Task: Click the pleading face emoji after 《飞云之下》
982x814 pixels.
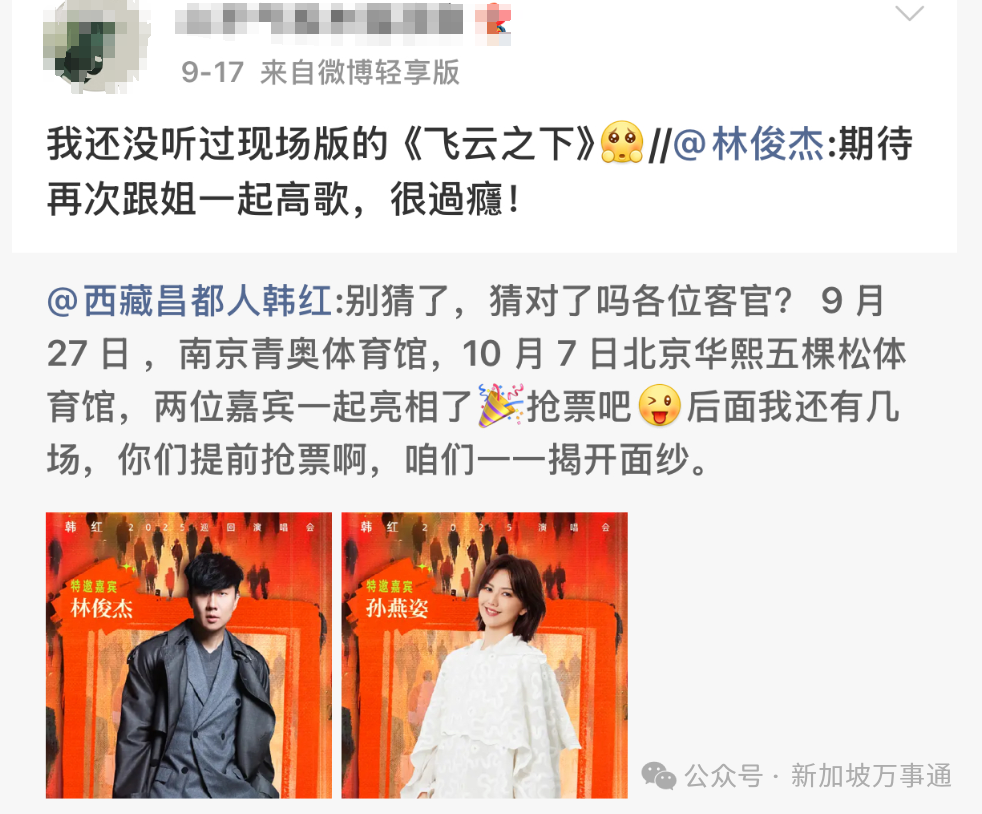Action: tap(621, 143)
